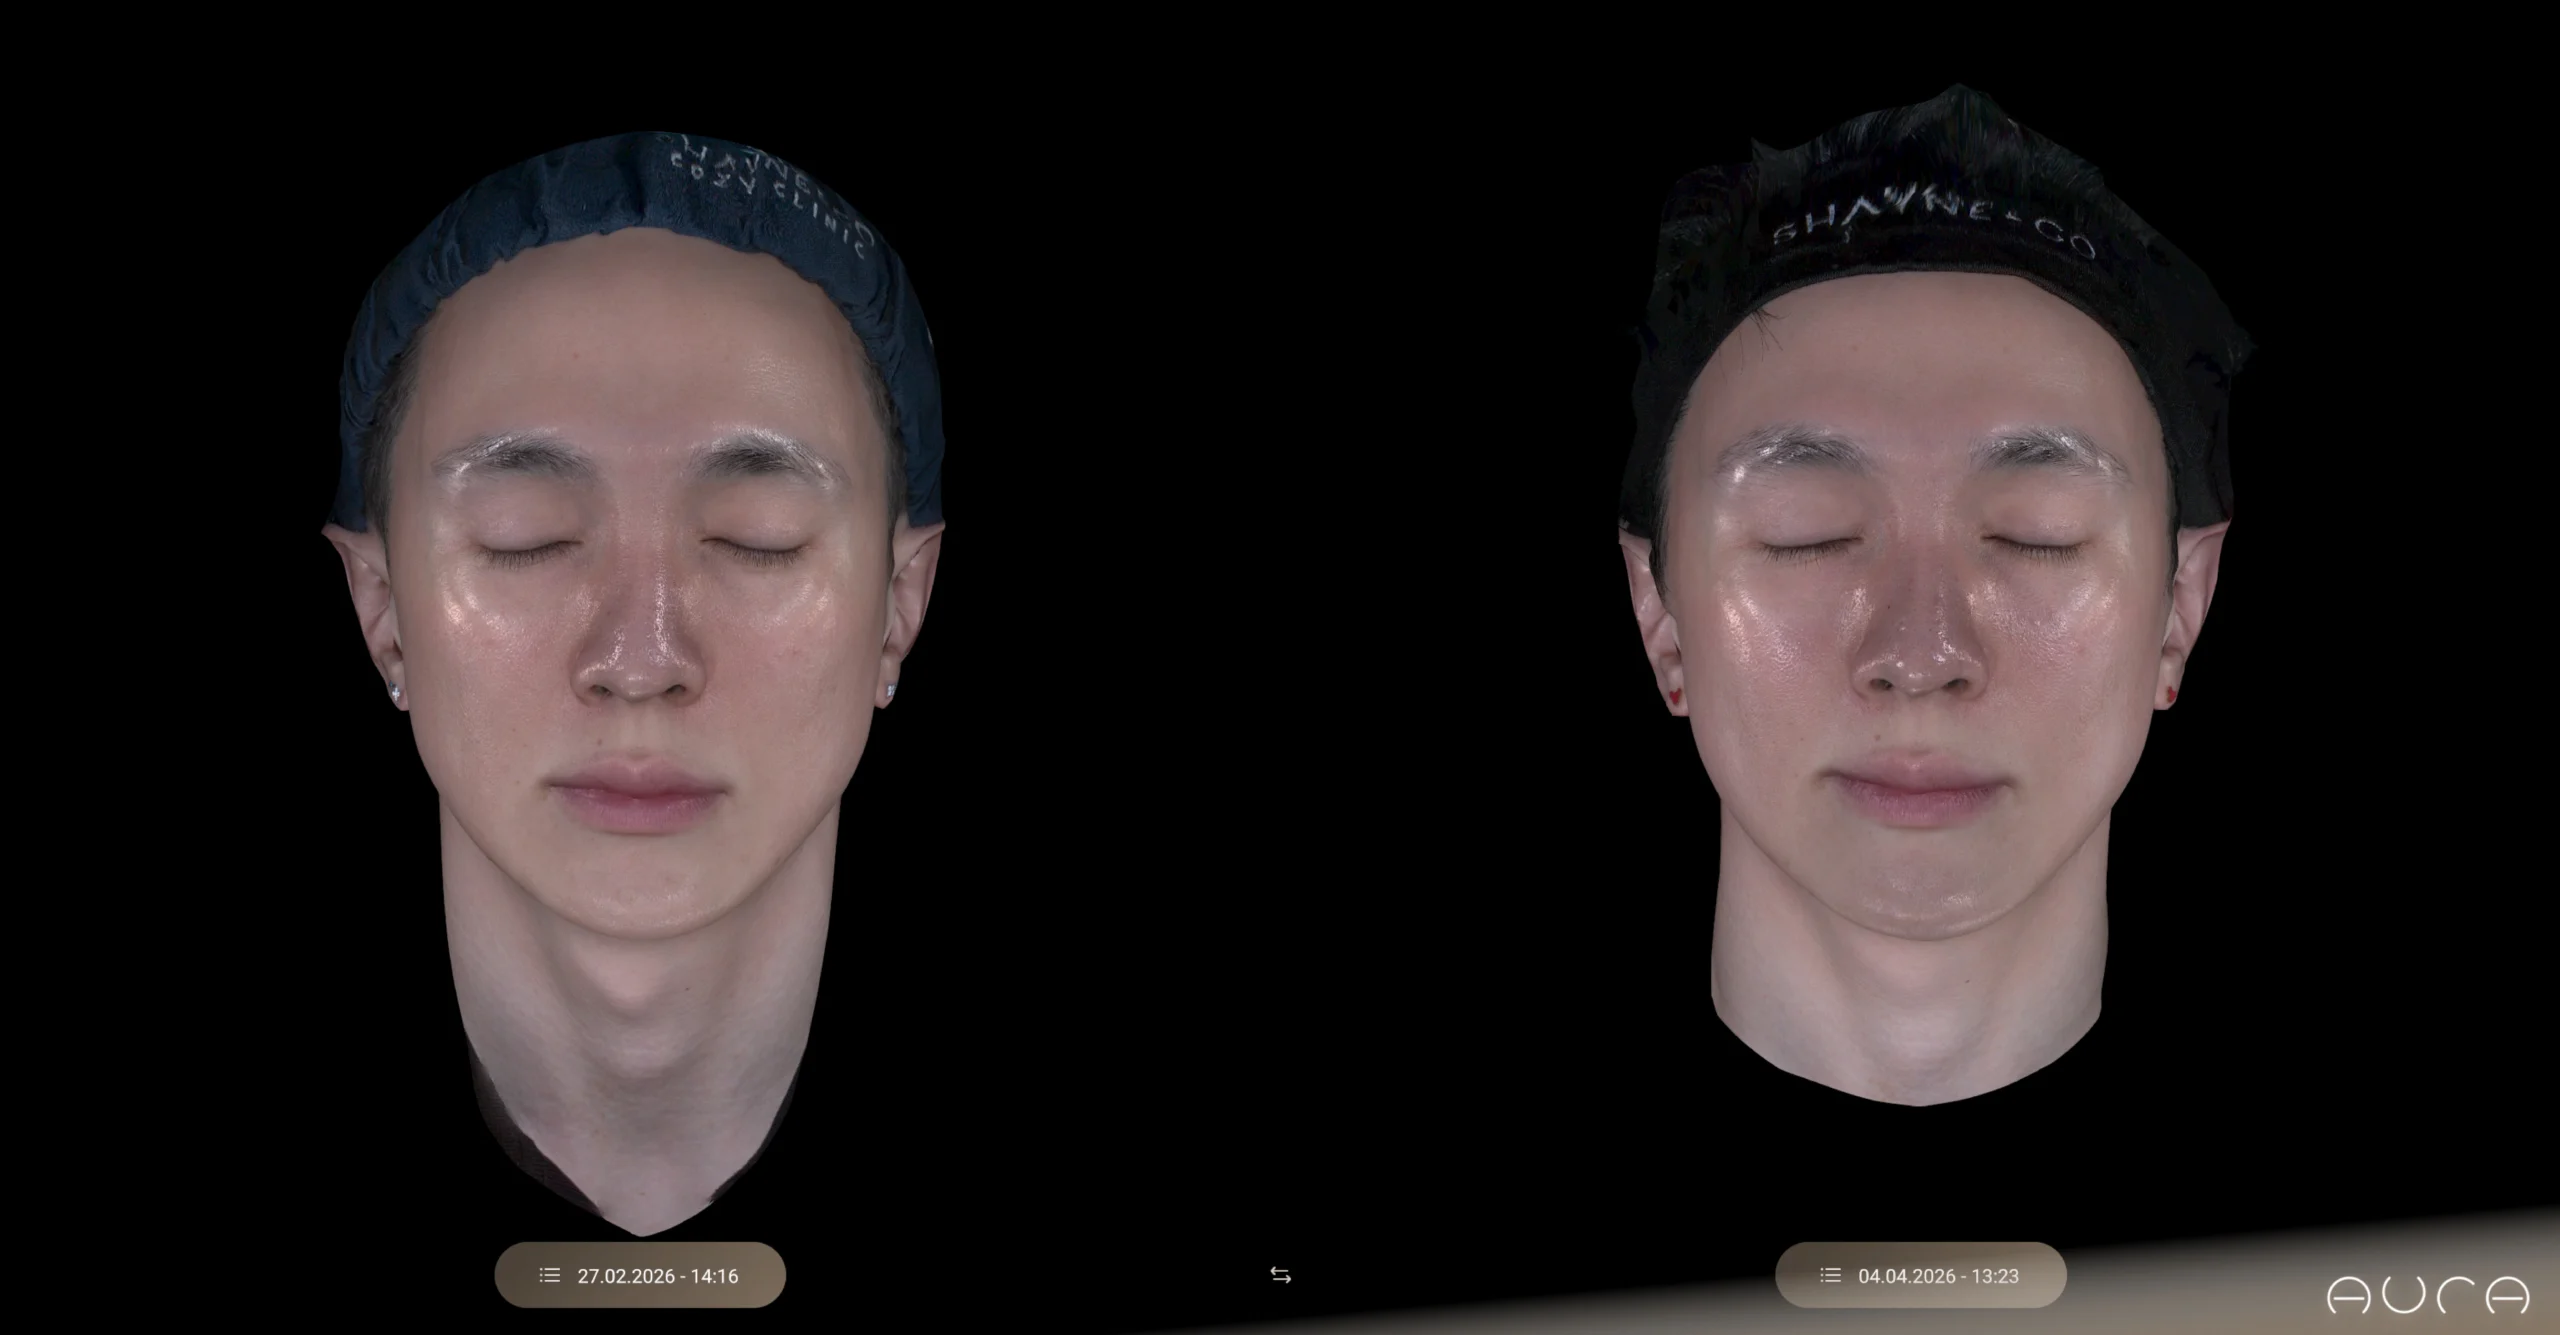Open the 04.04.2026 - 13:23 scan selector

click(1920, 1275)
